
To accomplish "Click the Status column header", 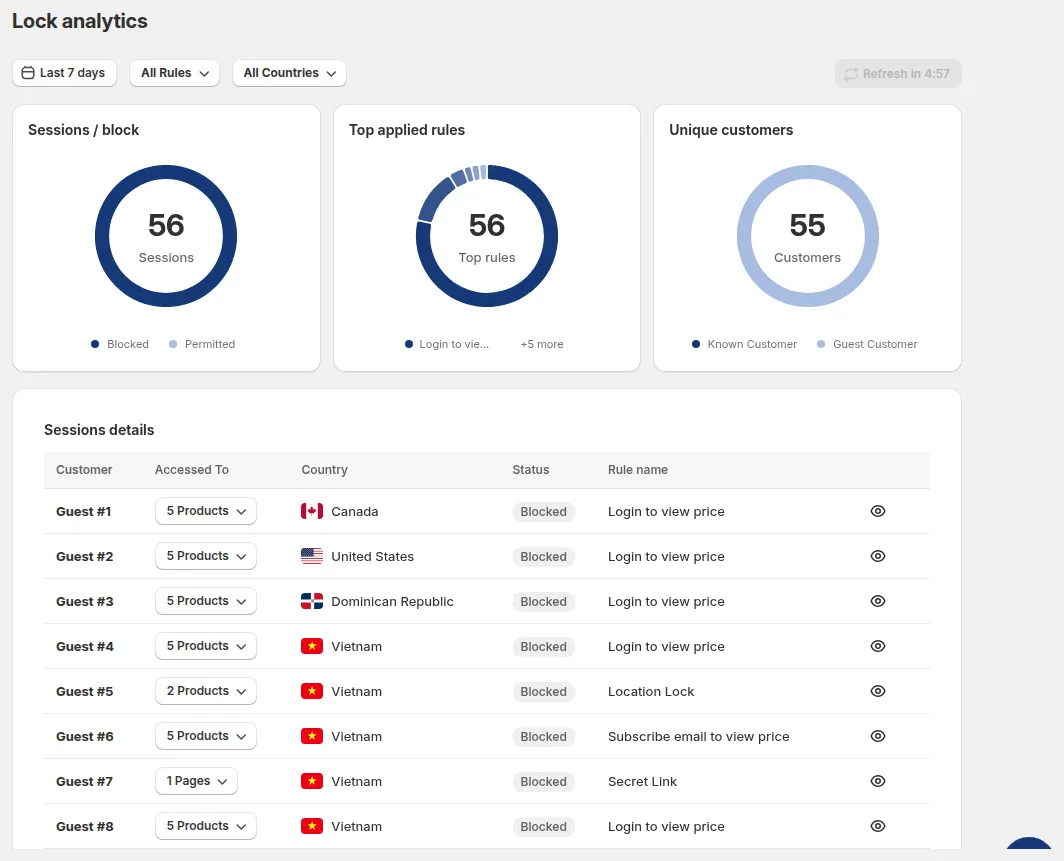I will pyautogui.click(x=531, y=470).
